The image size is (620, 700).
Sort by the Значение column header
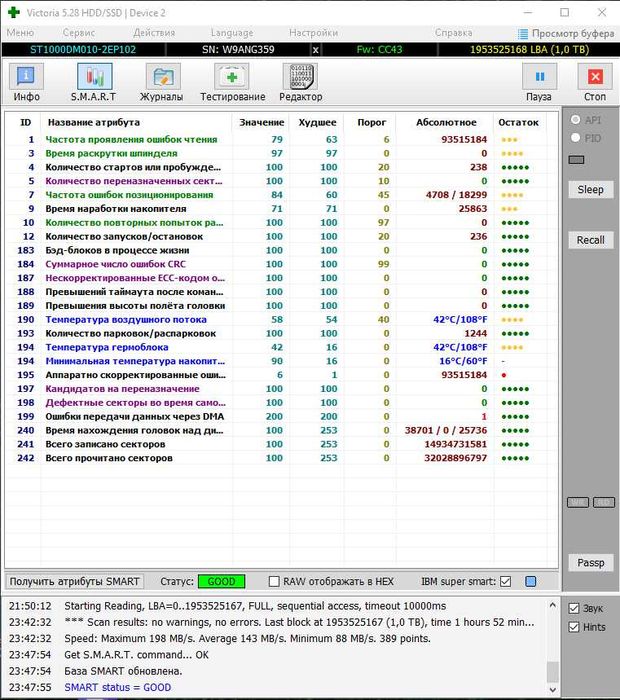262,122
